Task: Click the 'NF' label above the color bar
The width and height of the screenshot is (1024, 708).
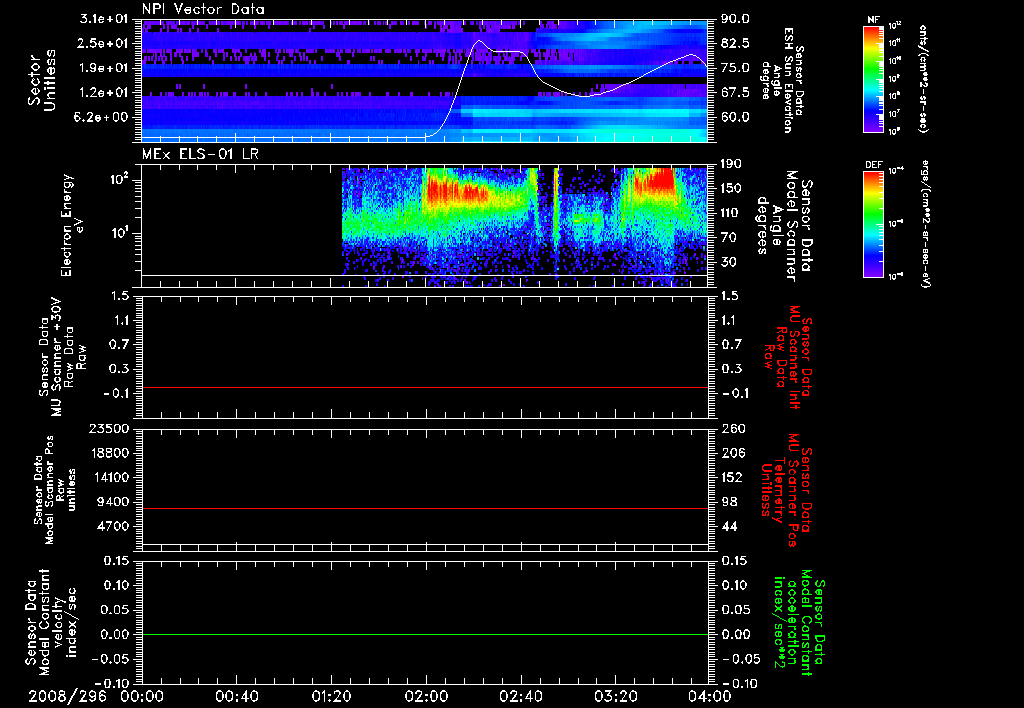Action: 873,20
